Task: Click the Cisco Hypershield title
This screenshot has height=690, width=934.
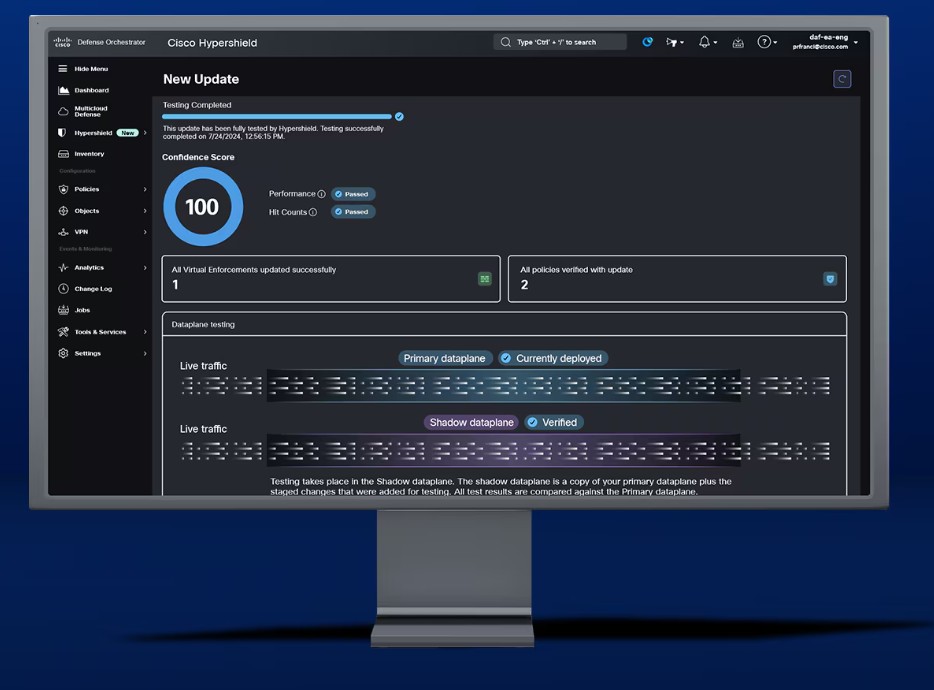Action: point(212,43)
